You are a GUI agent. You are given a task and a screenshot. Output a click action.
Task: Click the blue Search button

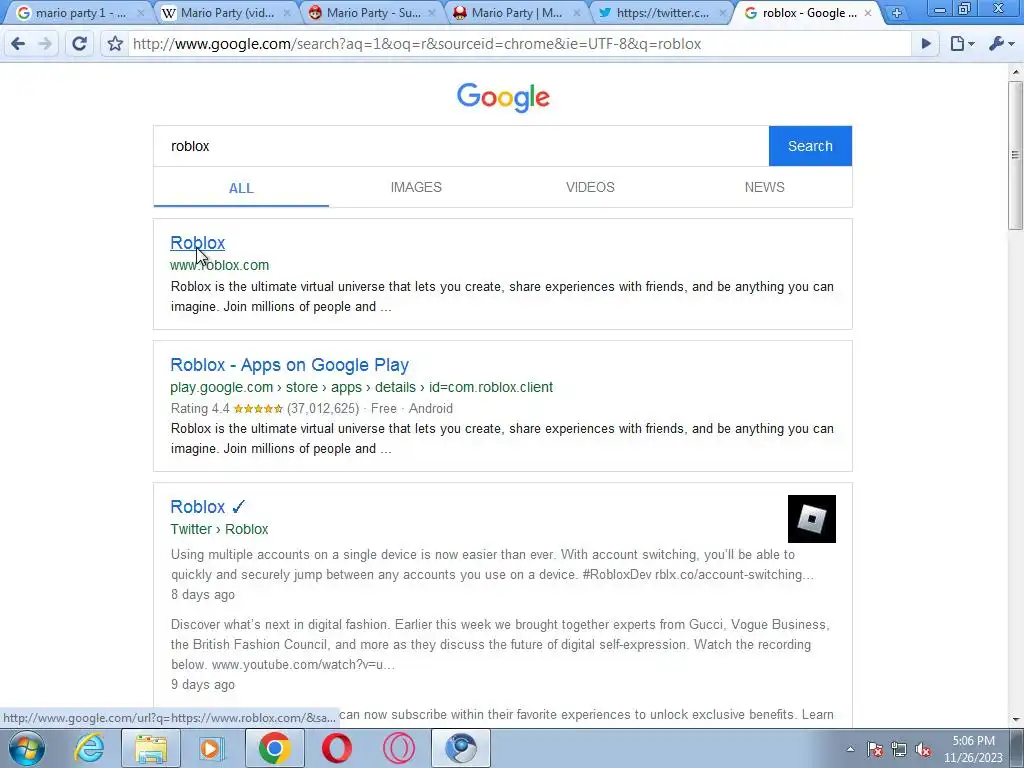[810, 146]
